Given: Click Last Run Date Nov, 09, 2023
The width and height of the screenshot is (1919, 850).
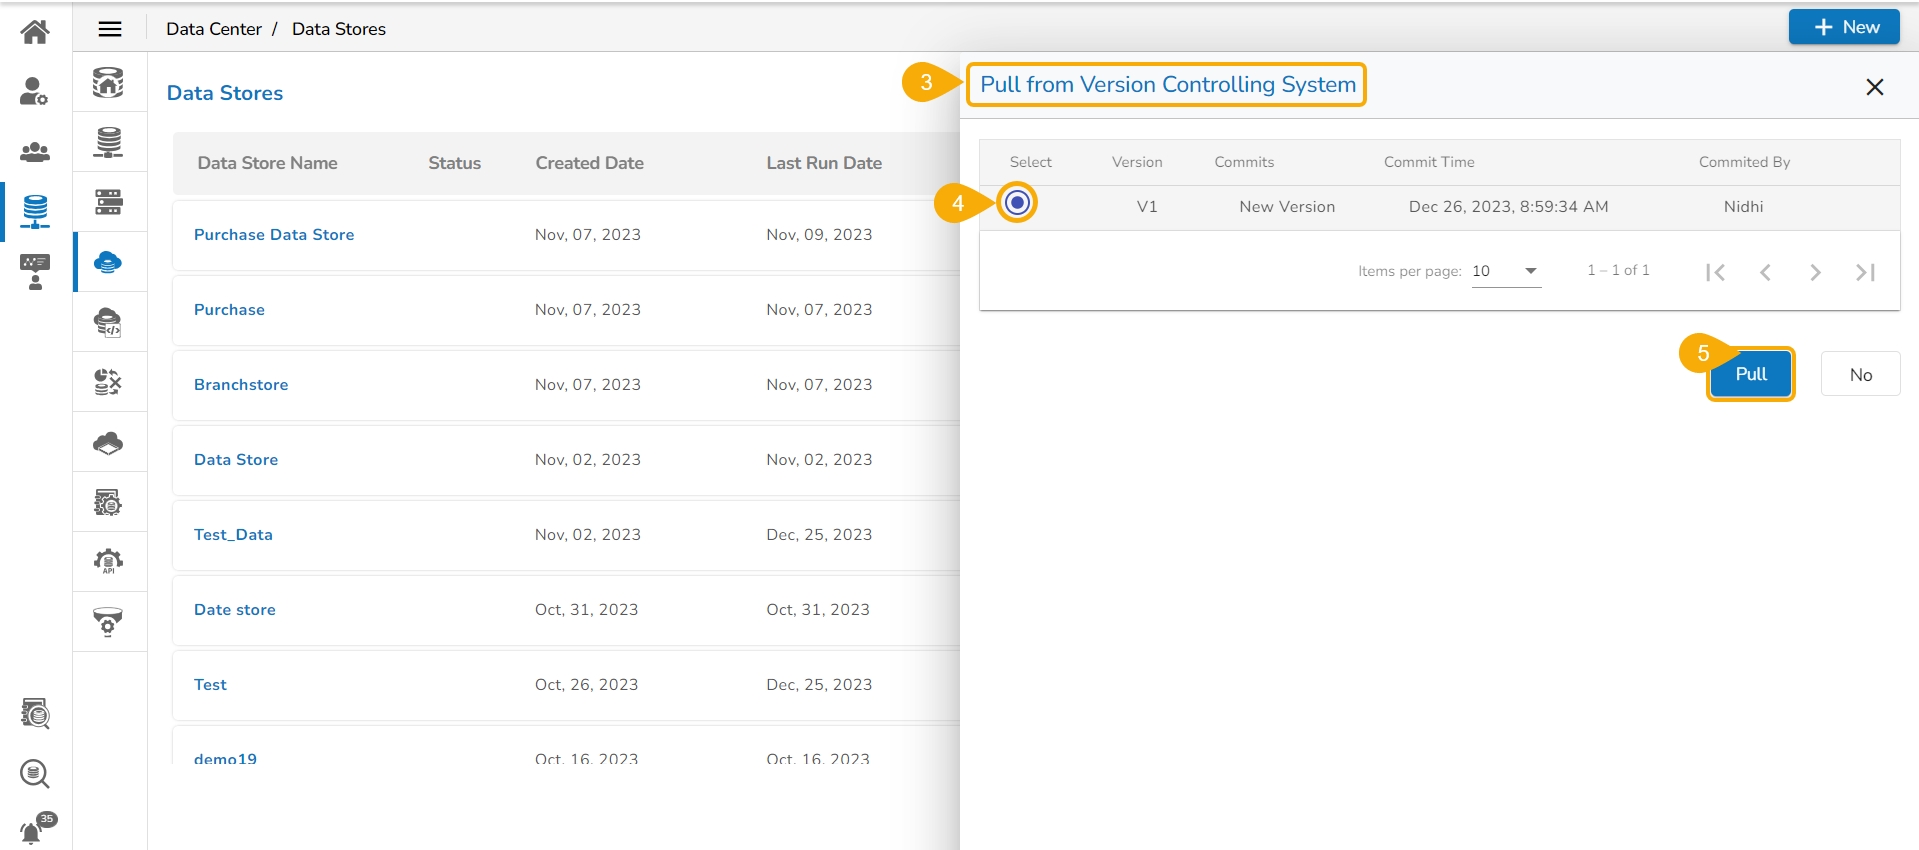Looking at the screenshot, I should tap(819, 235).
